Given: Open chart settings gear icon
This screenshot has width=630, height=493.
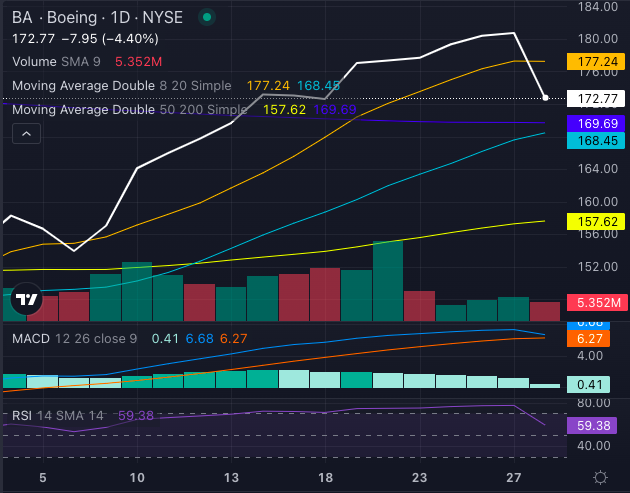Looking at the screenshot, I should pyautogui.click(x=599, y=477).
